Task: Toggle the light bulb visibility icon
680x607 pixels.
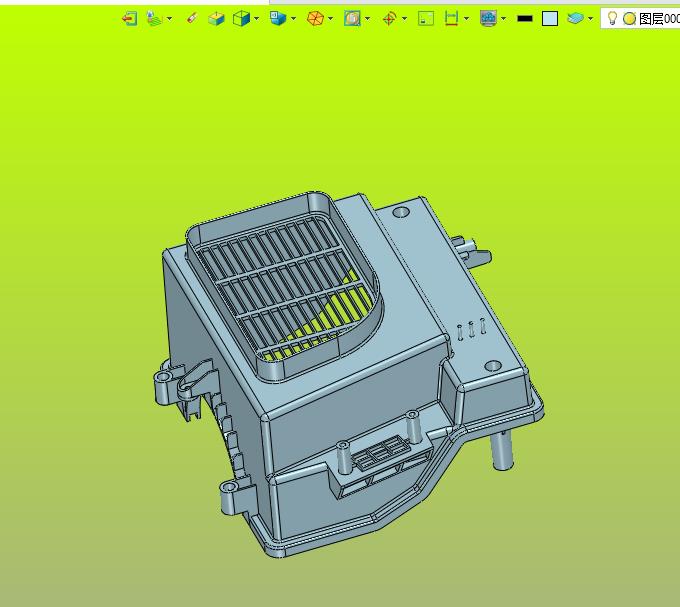Action: pos(612,19)
